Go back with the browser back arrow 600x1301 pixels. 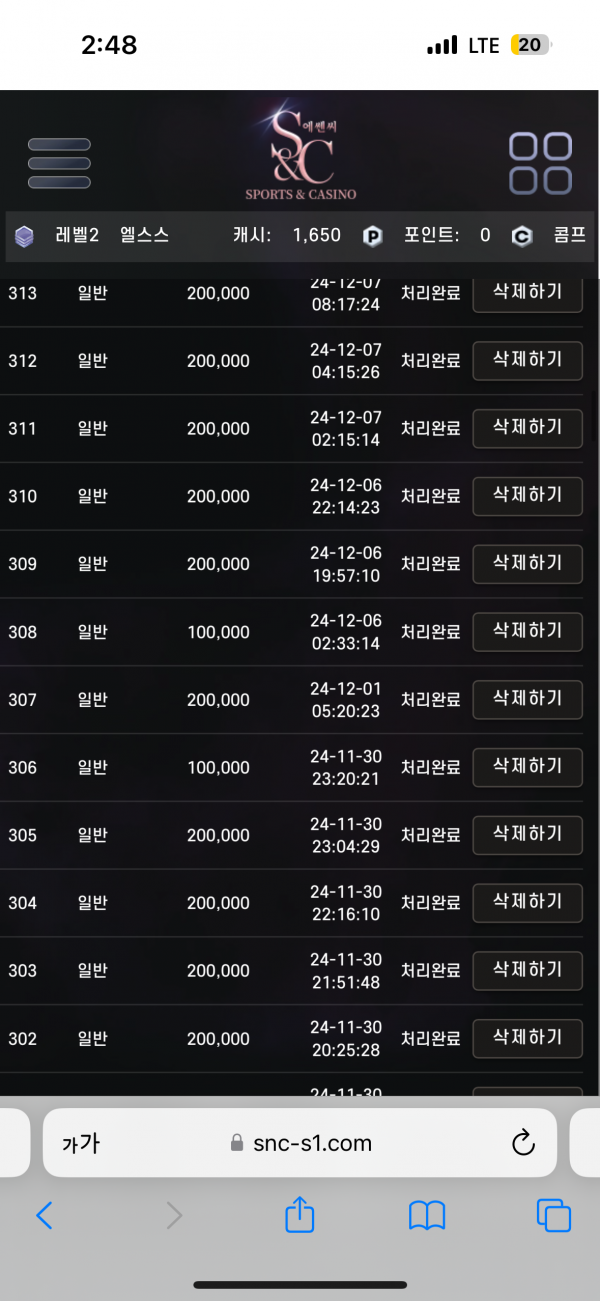pos(44,1216)
